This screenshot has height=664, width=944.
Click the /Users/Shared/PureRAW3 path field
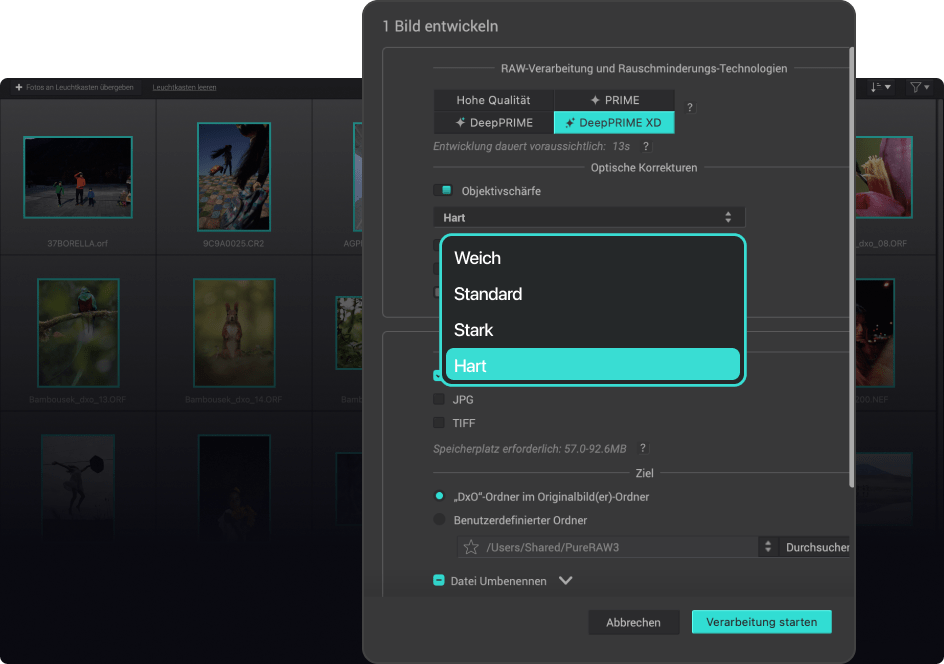tap(608, 547)
